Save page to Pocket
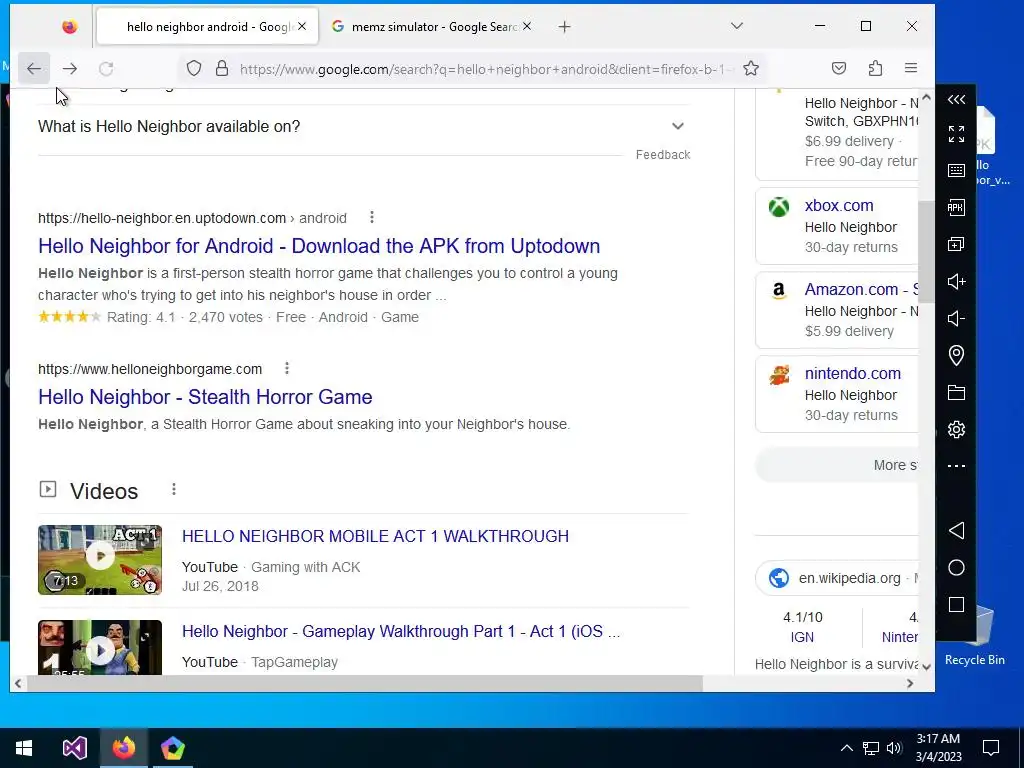 pyautogui.click(x=839, y=68)
